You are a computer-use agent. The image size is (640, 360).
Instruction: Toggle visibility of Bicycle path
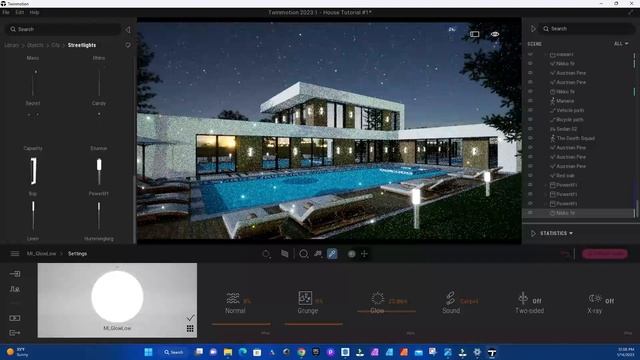(x=530, y=120)
